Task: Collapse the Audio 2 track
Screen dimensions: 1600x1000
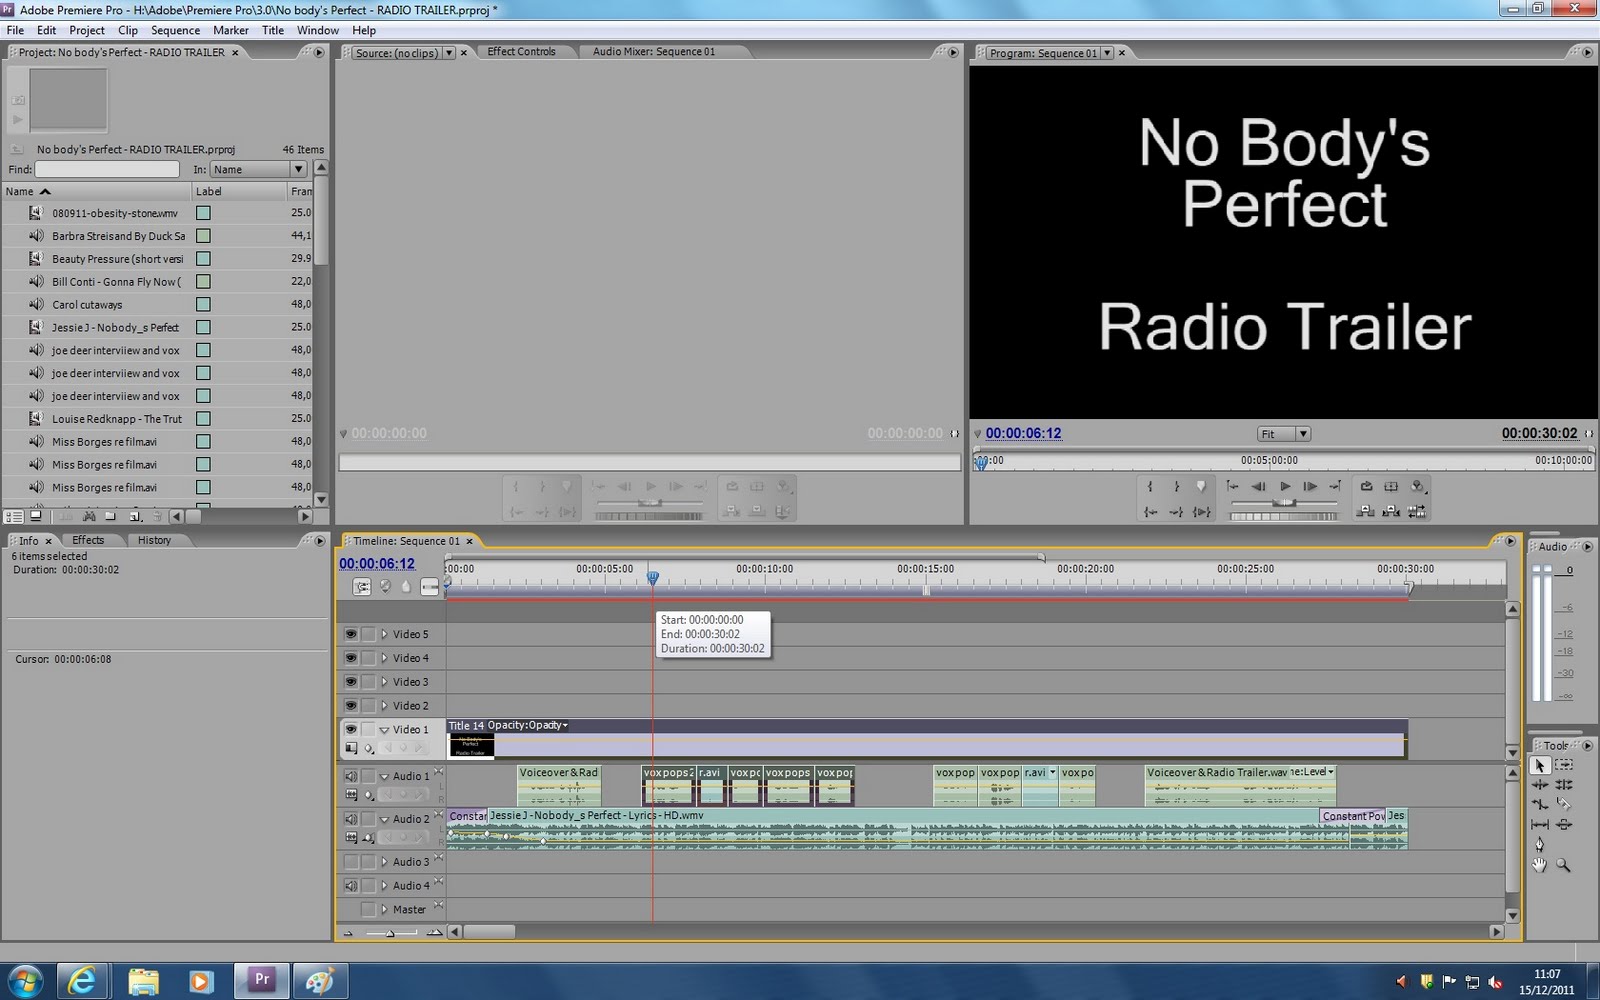Action: pyautogui.click(x=384, y=819)
